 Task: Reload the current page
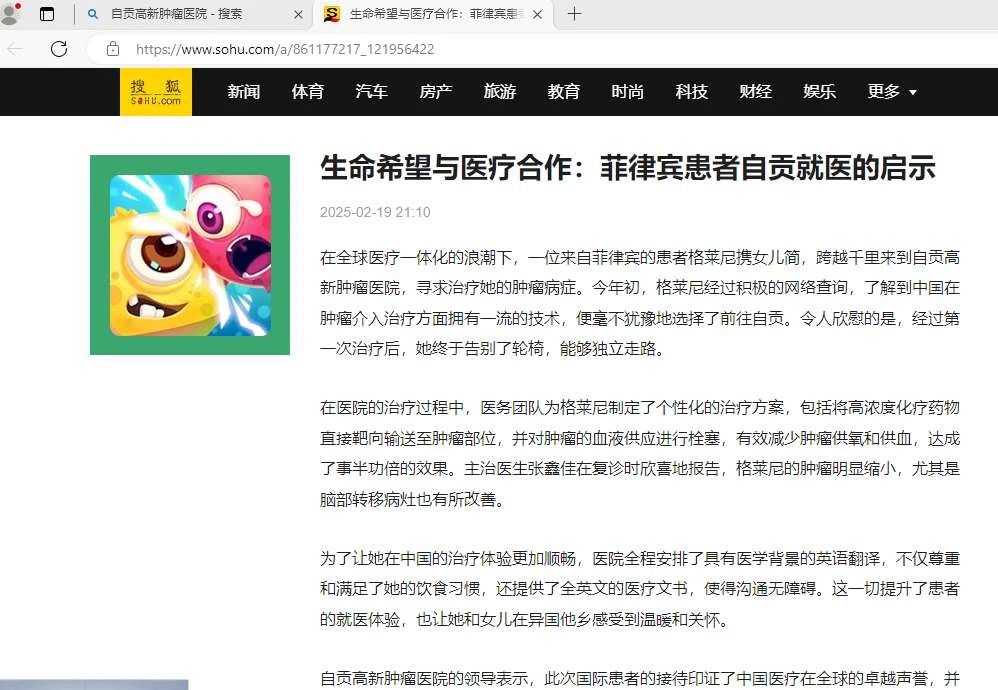pyautogui.click(x=59, y=49)
